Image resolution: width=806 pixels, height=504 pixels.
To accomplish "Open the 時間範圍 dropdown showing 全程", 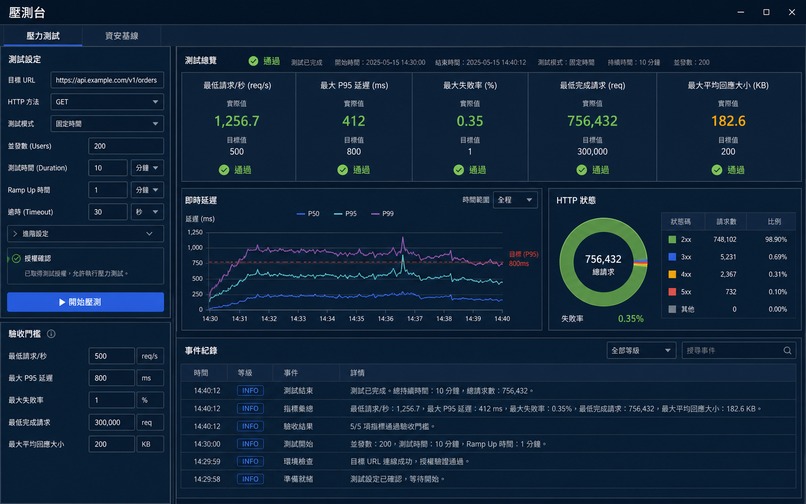I will click(x=515, y=200).
